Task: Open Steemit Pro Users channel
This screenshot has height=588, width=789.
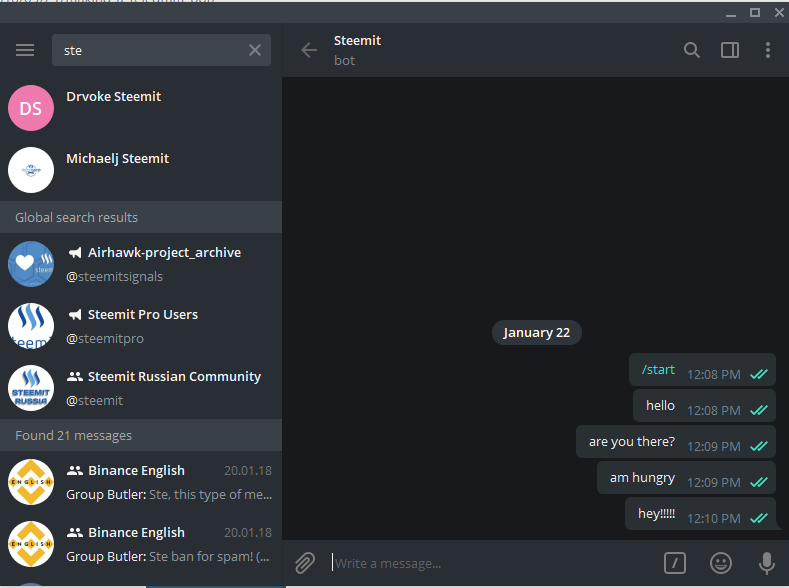Action: pyautogui.click(x=141, y=326)
